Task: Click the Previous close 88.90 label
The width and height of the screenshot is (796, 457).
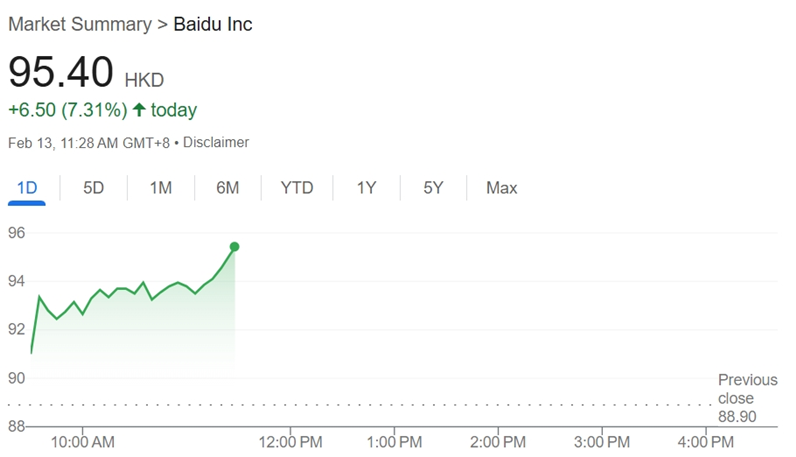Action: point(747,398)
